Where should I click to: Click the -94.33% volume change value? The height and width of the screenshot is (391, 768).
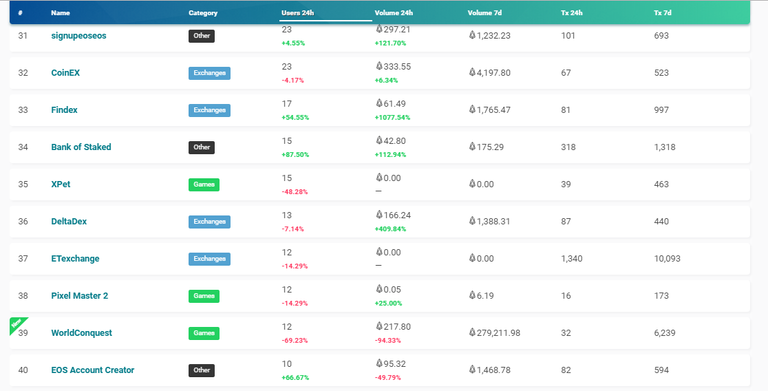[388, 341]
